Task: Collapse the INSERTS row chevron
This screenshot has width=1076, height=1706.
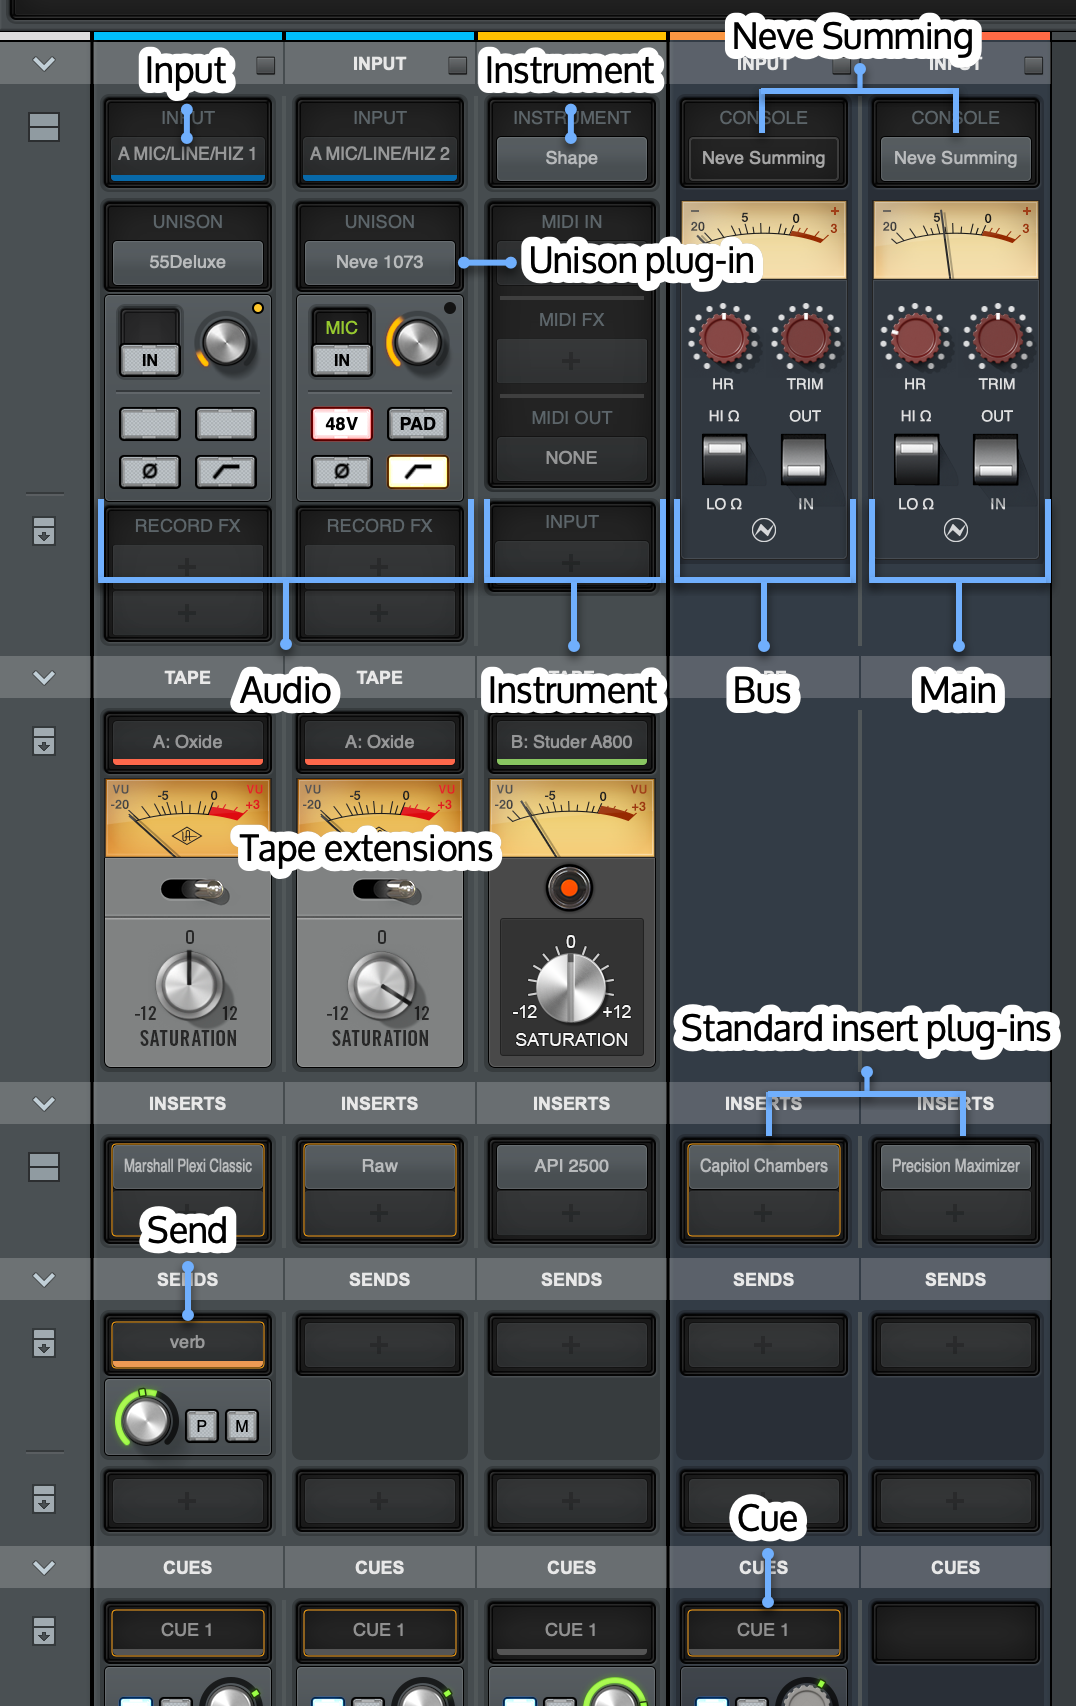Action: tap(44, 1104)
